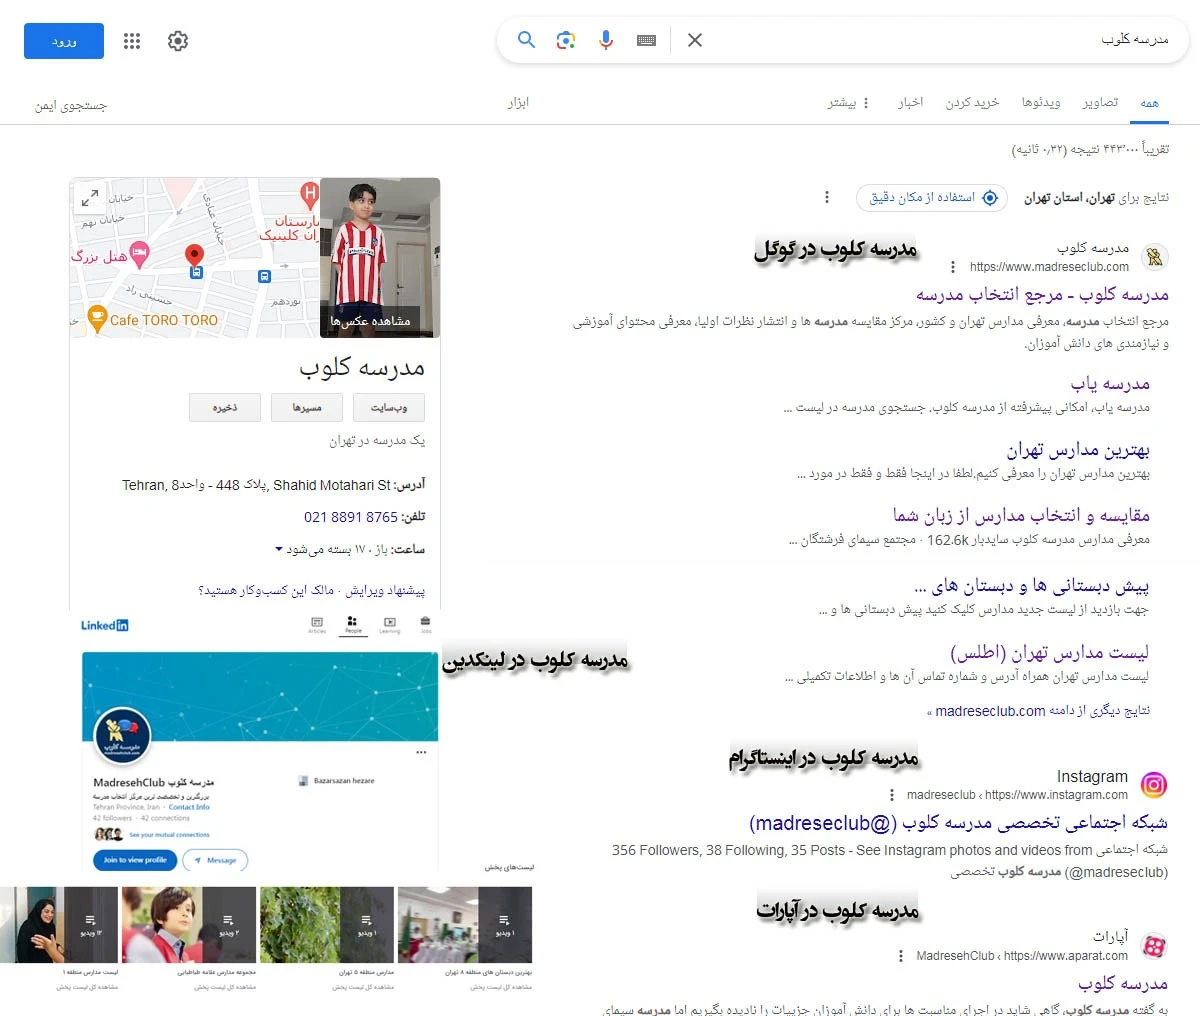The height and width of the screenshot is (1016, 1200).
Task: Open the Google apps grid
Action: click(x=132, y=41)
